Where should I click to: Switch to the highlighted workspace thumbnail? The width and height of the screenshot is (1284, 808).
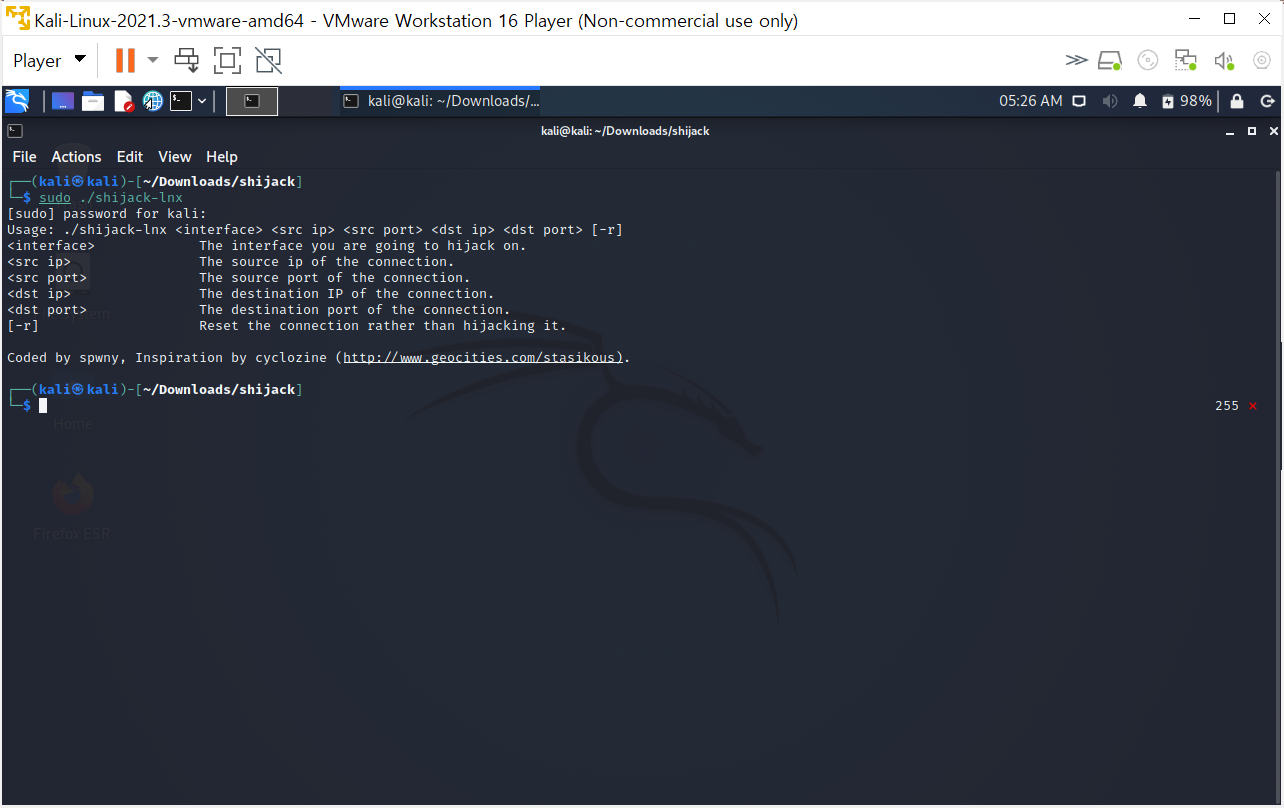[252, 101]
